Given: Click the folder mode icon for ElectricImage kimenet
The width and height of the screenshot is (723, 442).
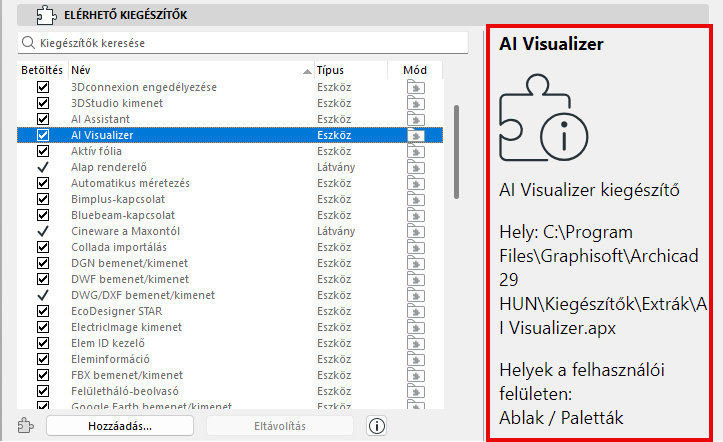Looking at the screenshot, I should pyautogui.click(x=416, y=327).
